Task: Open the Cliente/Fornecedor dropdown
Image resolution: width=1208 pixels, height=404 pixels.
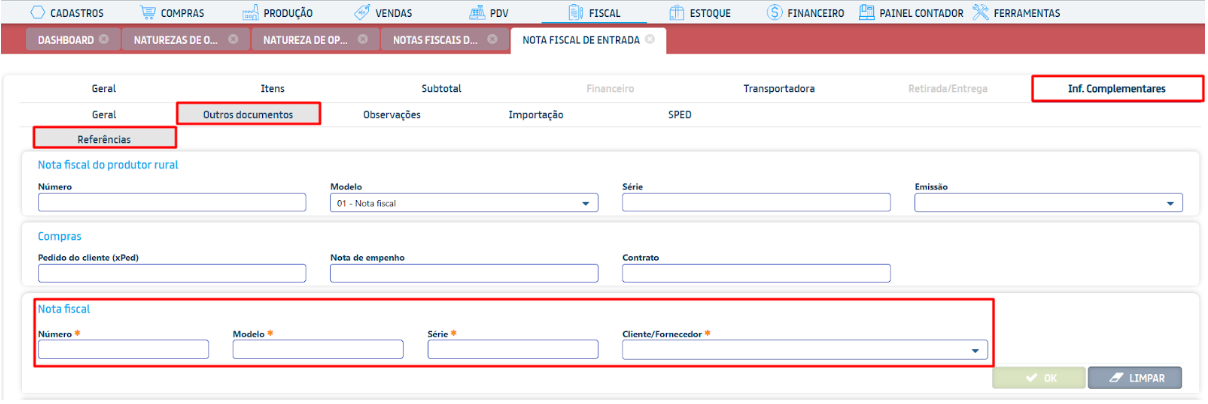Action: tap(975, 351)
